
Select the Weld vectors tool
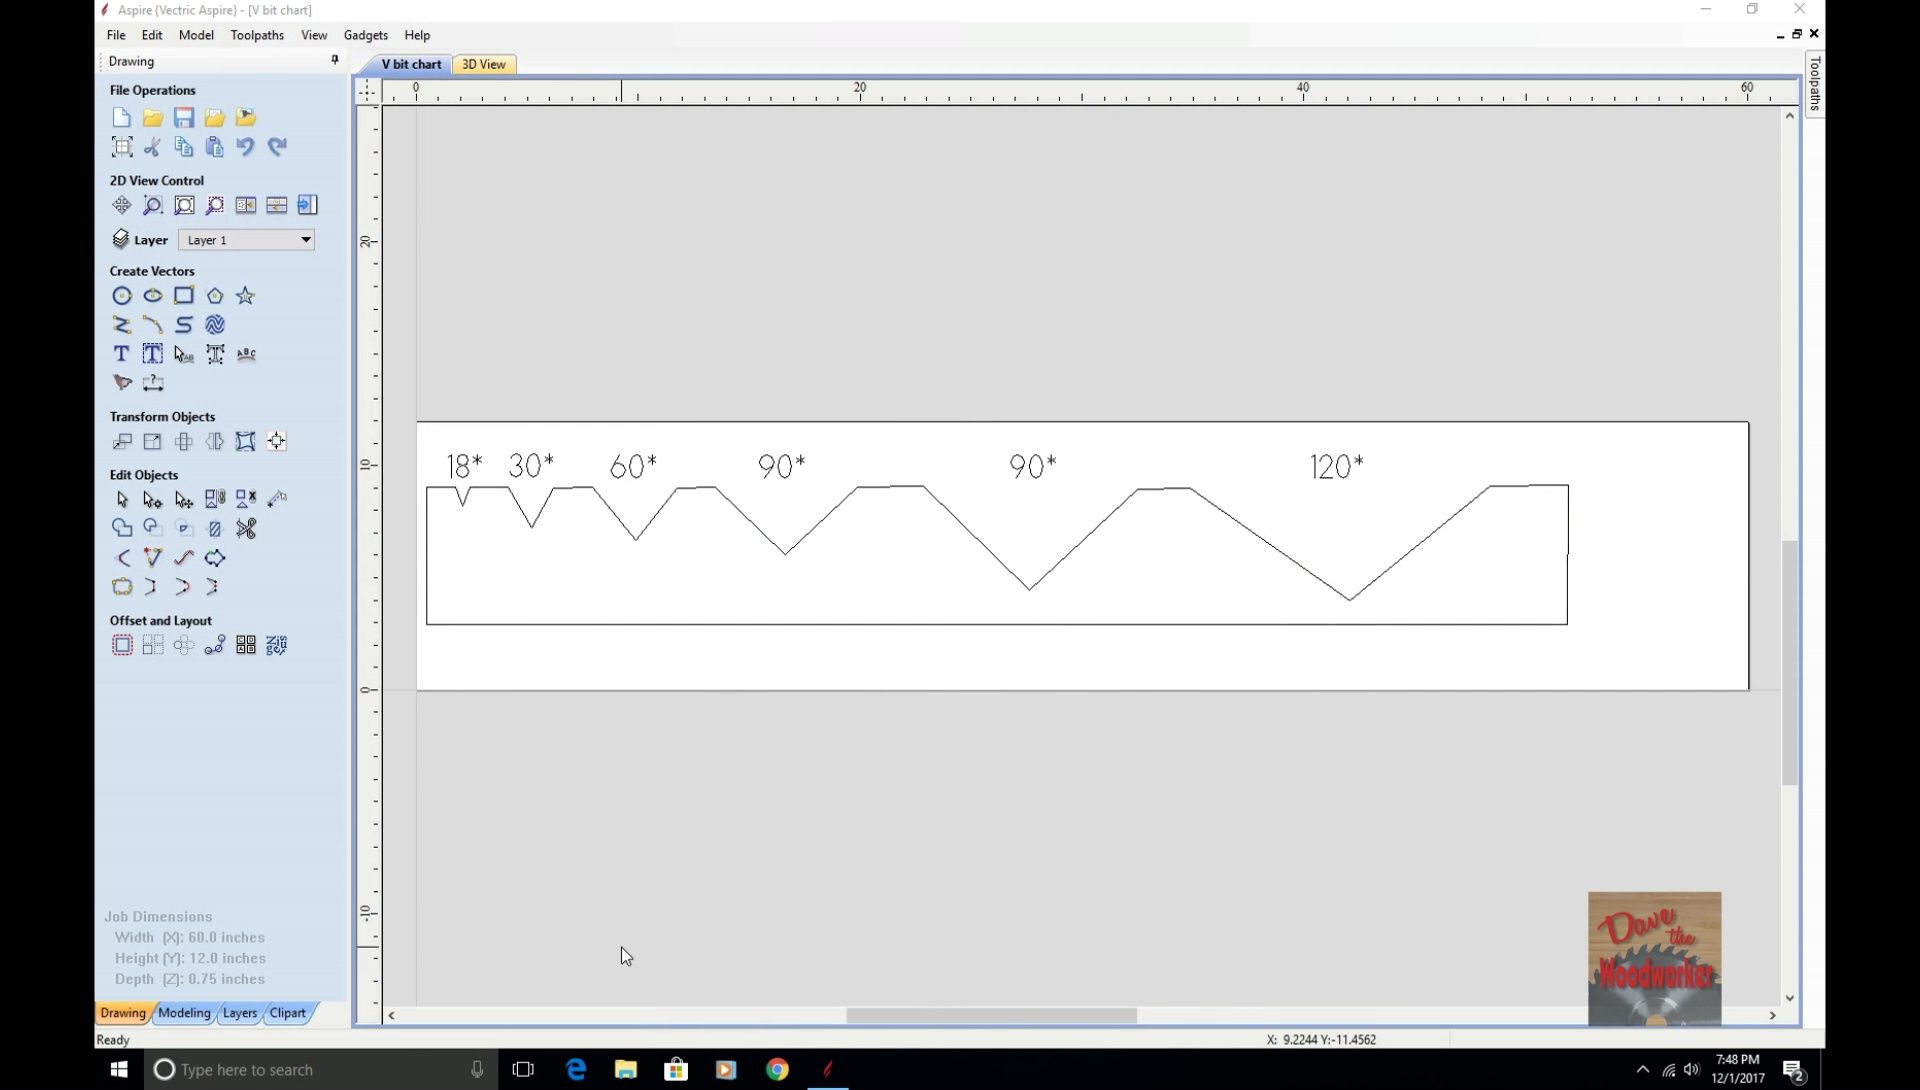[x=122, y=528]
